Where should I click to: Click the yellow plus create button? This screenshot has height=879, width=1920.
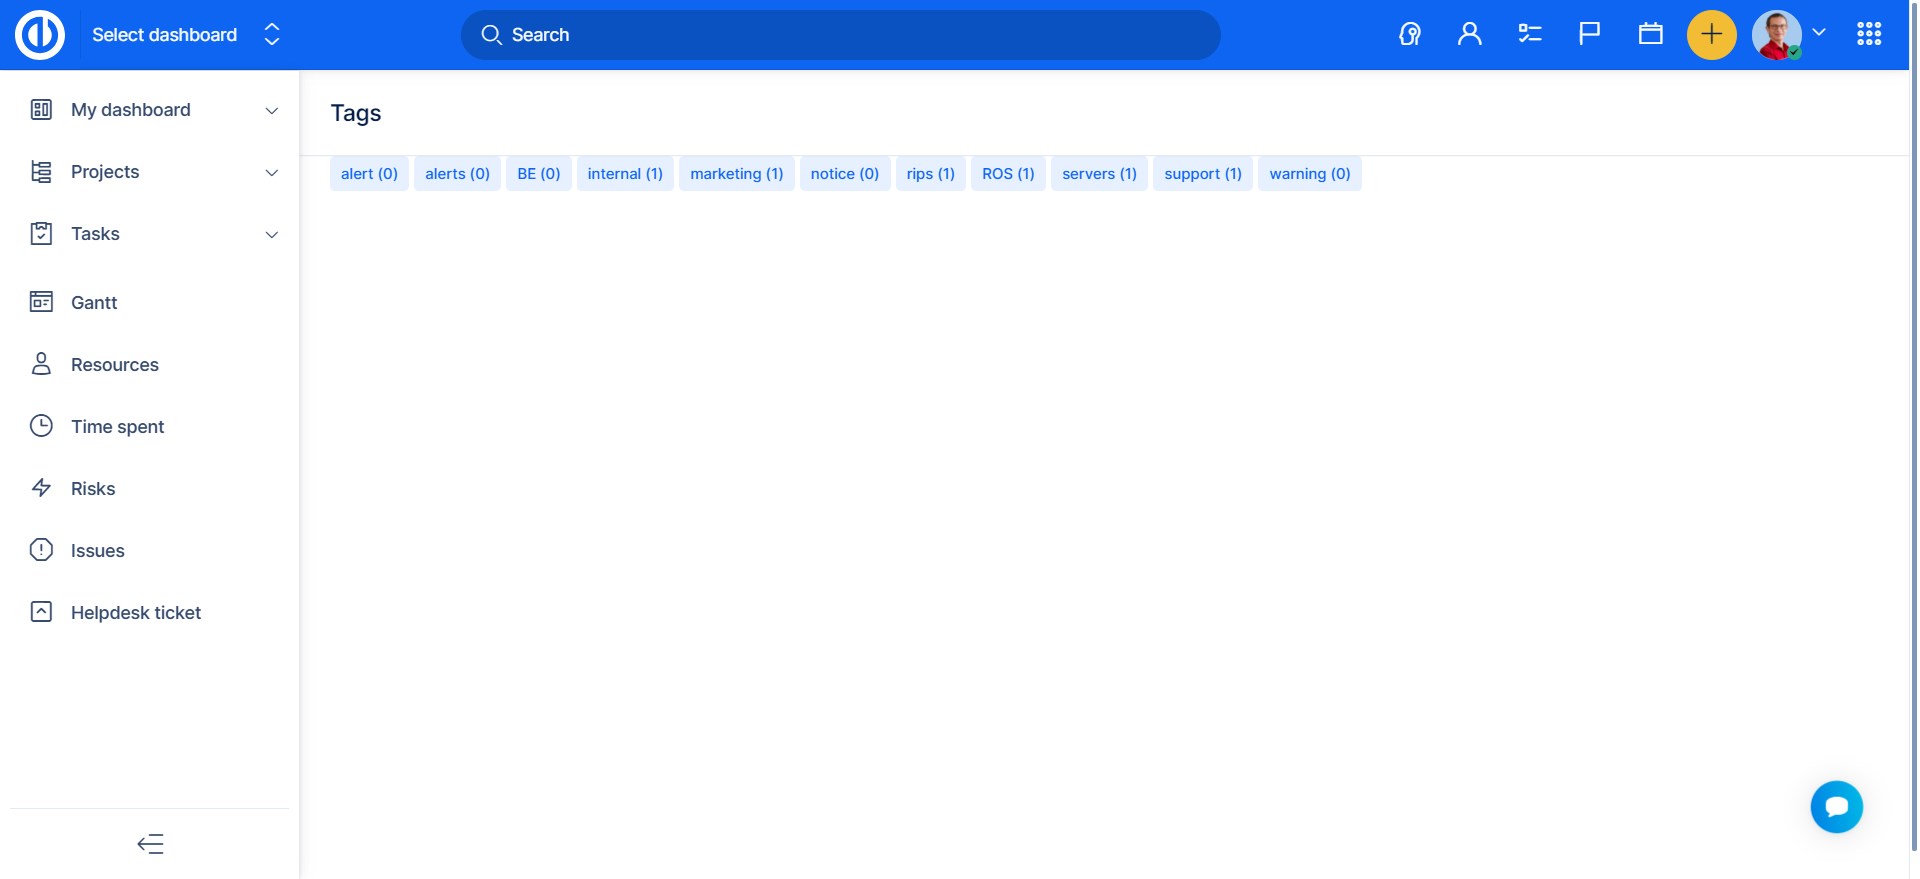tap(1711, 35)
